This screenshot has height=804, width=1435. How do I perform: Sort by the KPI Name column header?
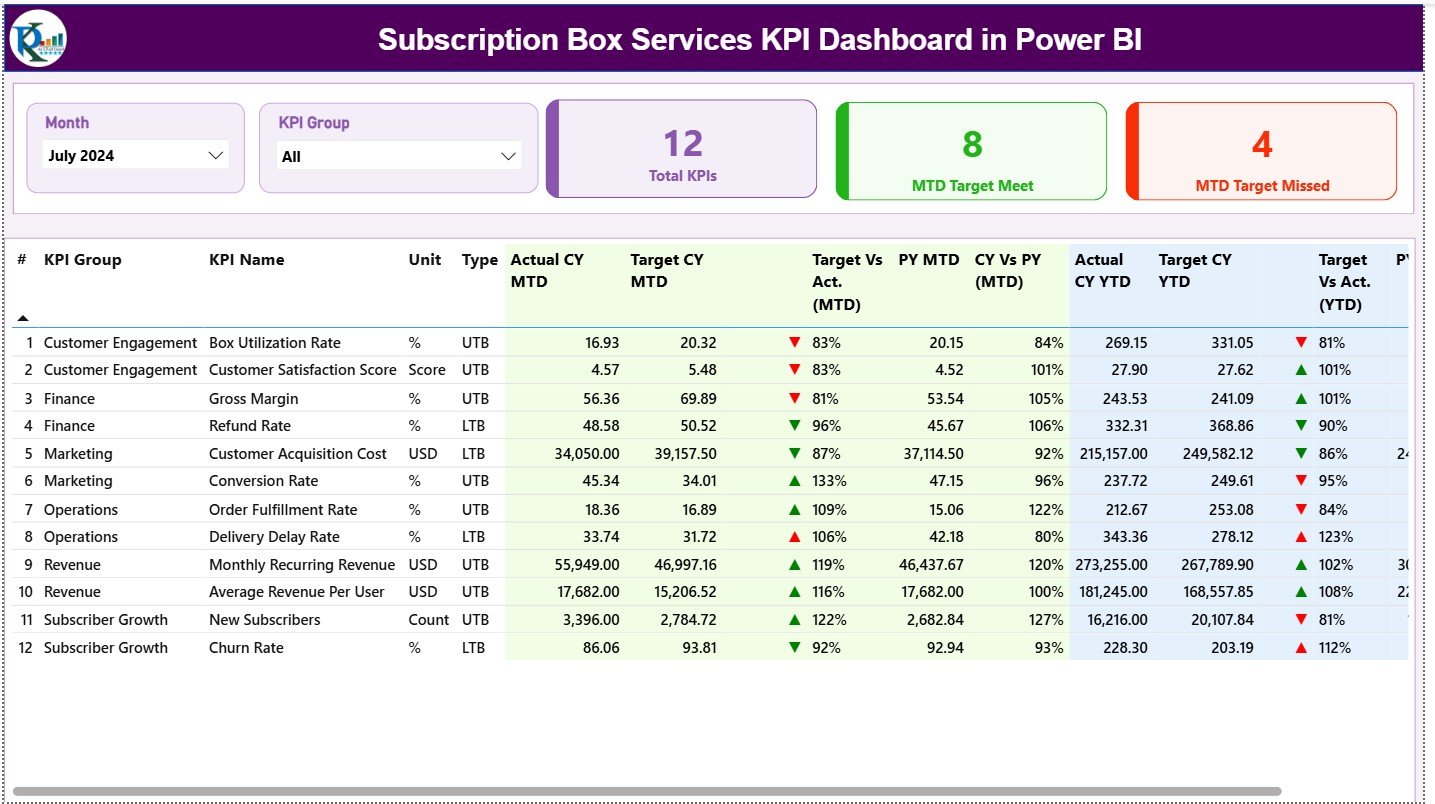[x=246, y=259]
